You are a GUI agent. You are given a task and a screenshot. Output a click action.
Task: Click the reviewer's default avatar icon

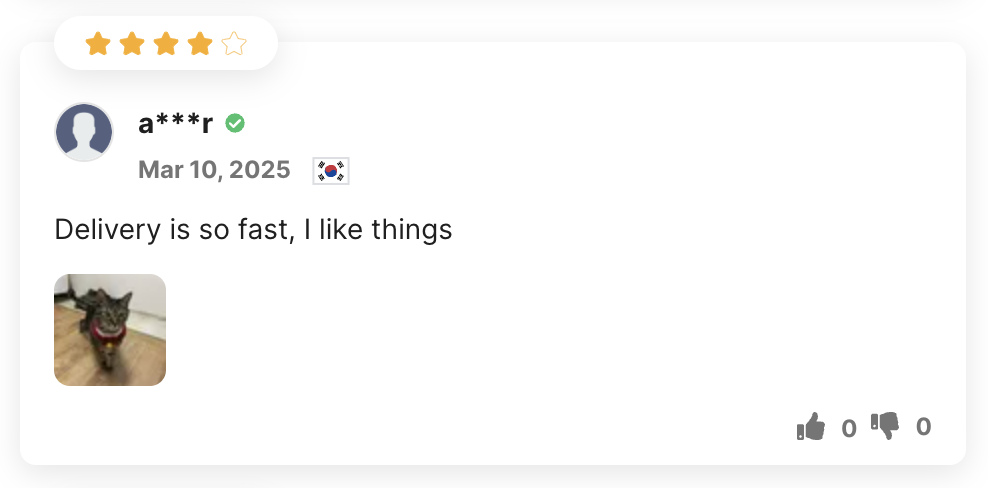[x=84, y=132]
